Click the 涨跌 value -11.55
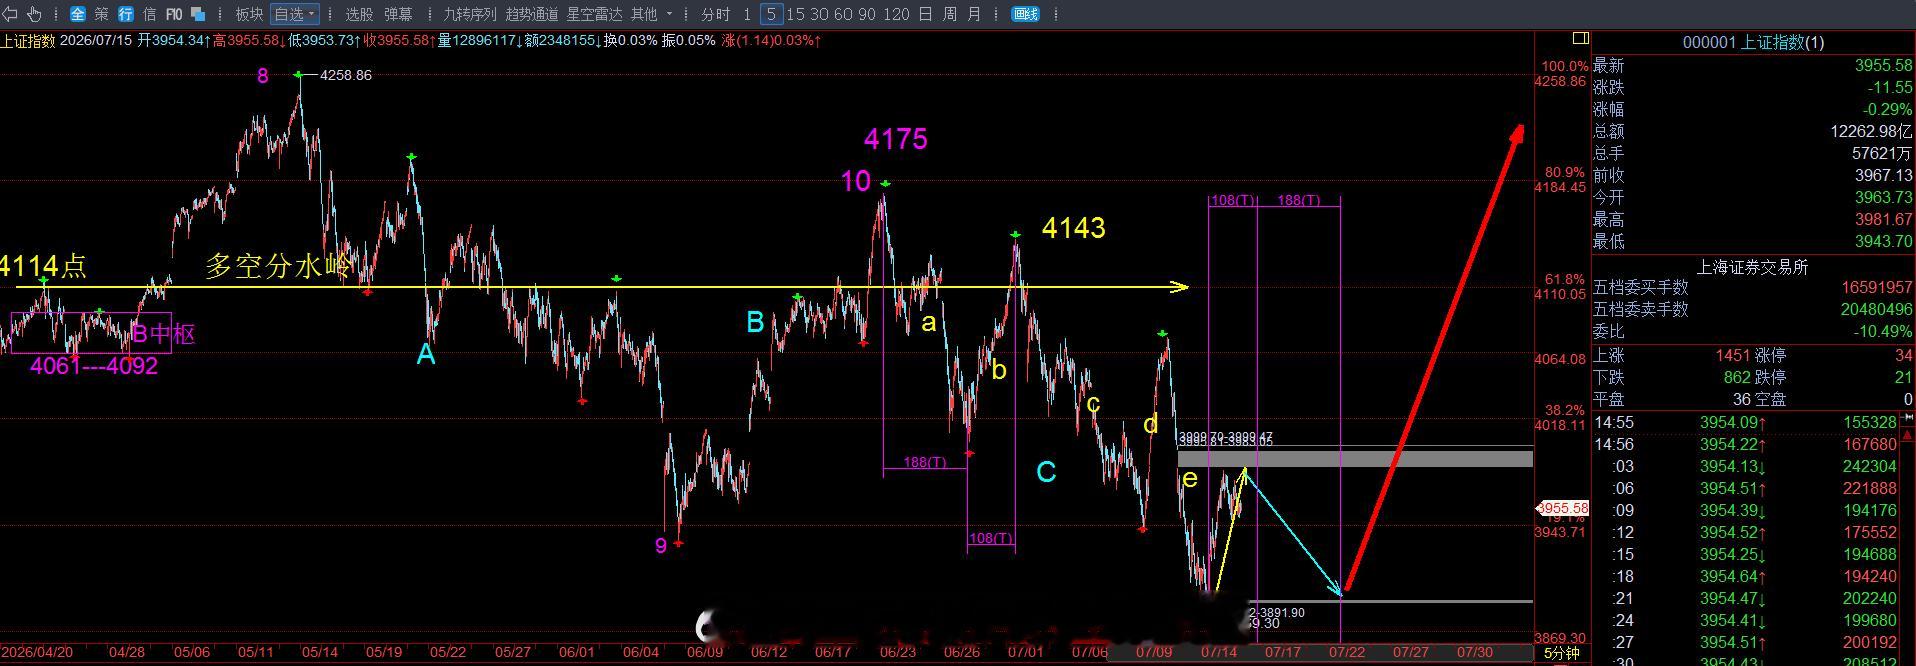This screenshot has width=1916, height=666. (x=1889, y=87)
